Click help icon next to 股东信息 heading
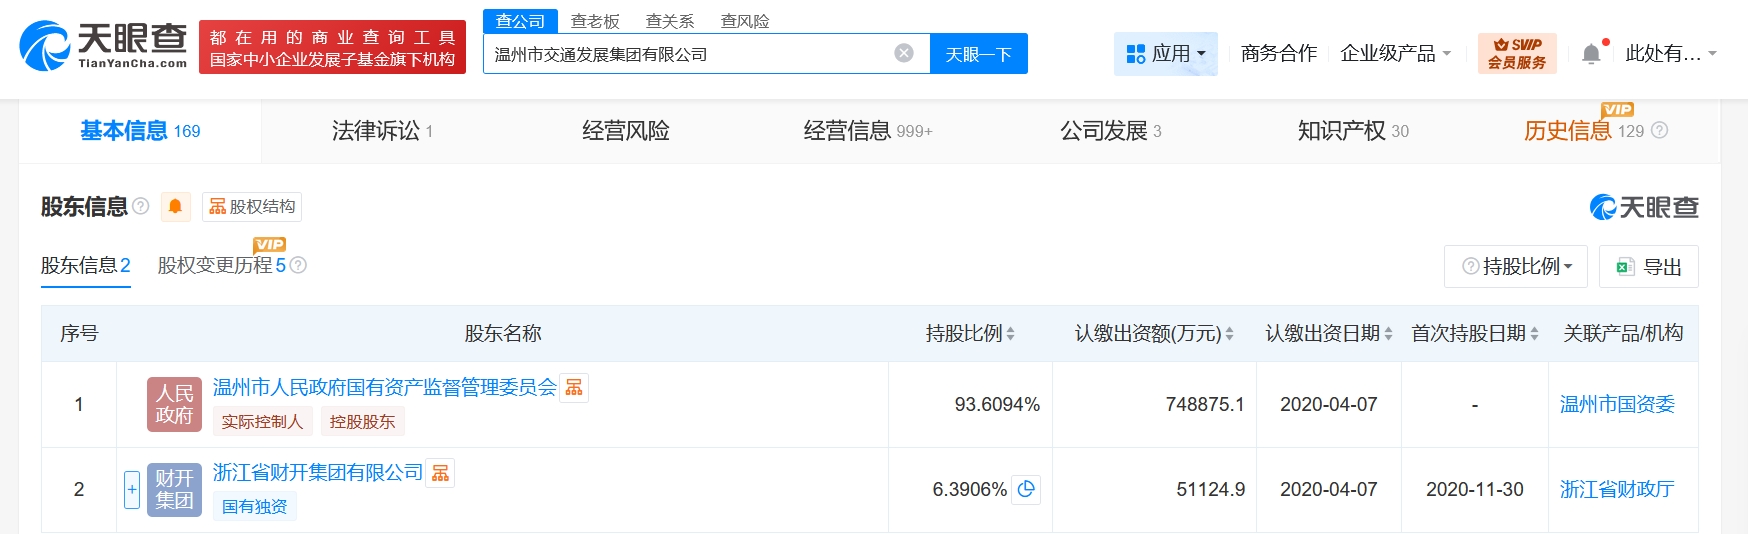The height and width of the screenshot is (534, 1748). (x=141, y=206)
